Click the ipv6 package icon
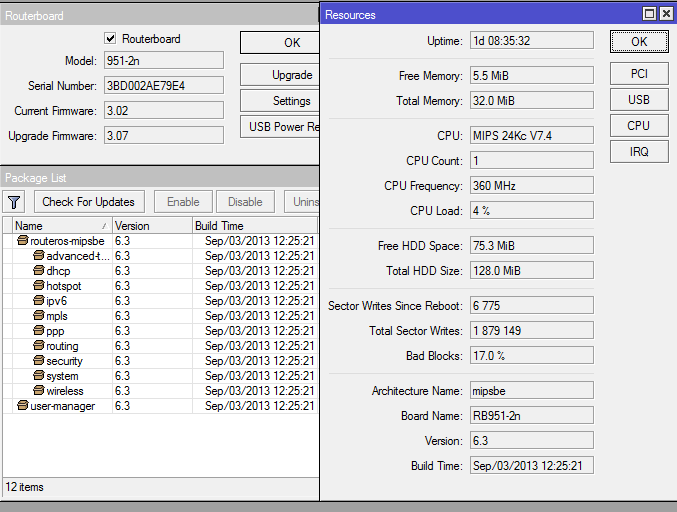The image size is (677, 512). pos(39,300)
